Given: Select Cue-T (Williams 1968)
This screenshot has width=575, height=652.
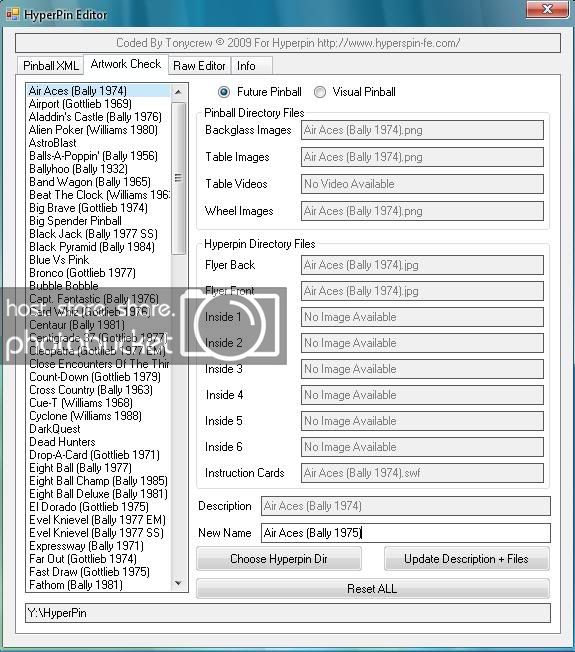Looking at the screenshot, I should coord(99,403).
